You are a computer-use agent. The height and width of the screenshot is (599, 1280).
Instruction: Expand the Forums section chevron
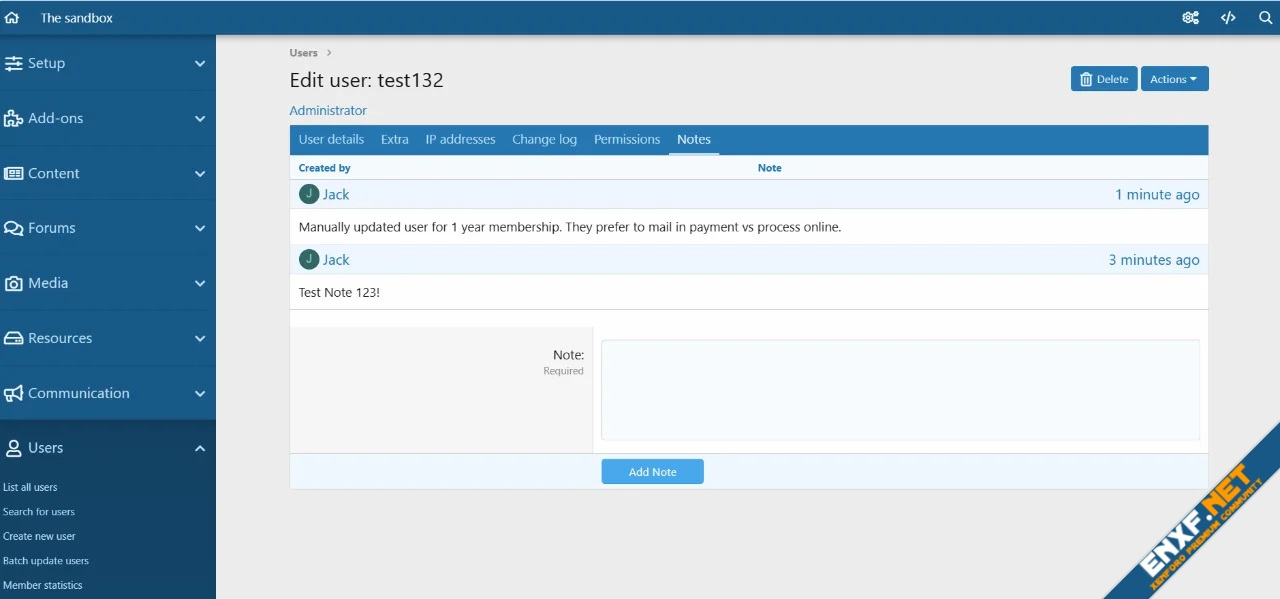[x=200, y=228]
